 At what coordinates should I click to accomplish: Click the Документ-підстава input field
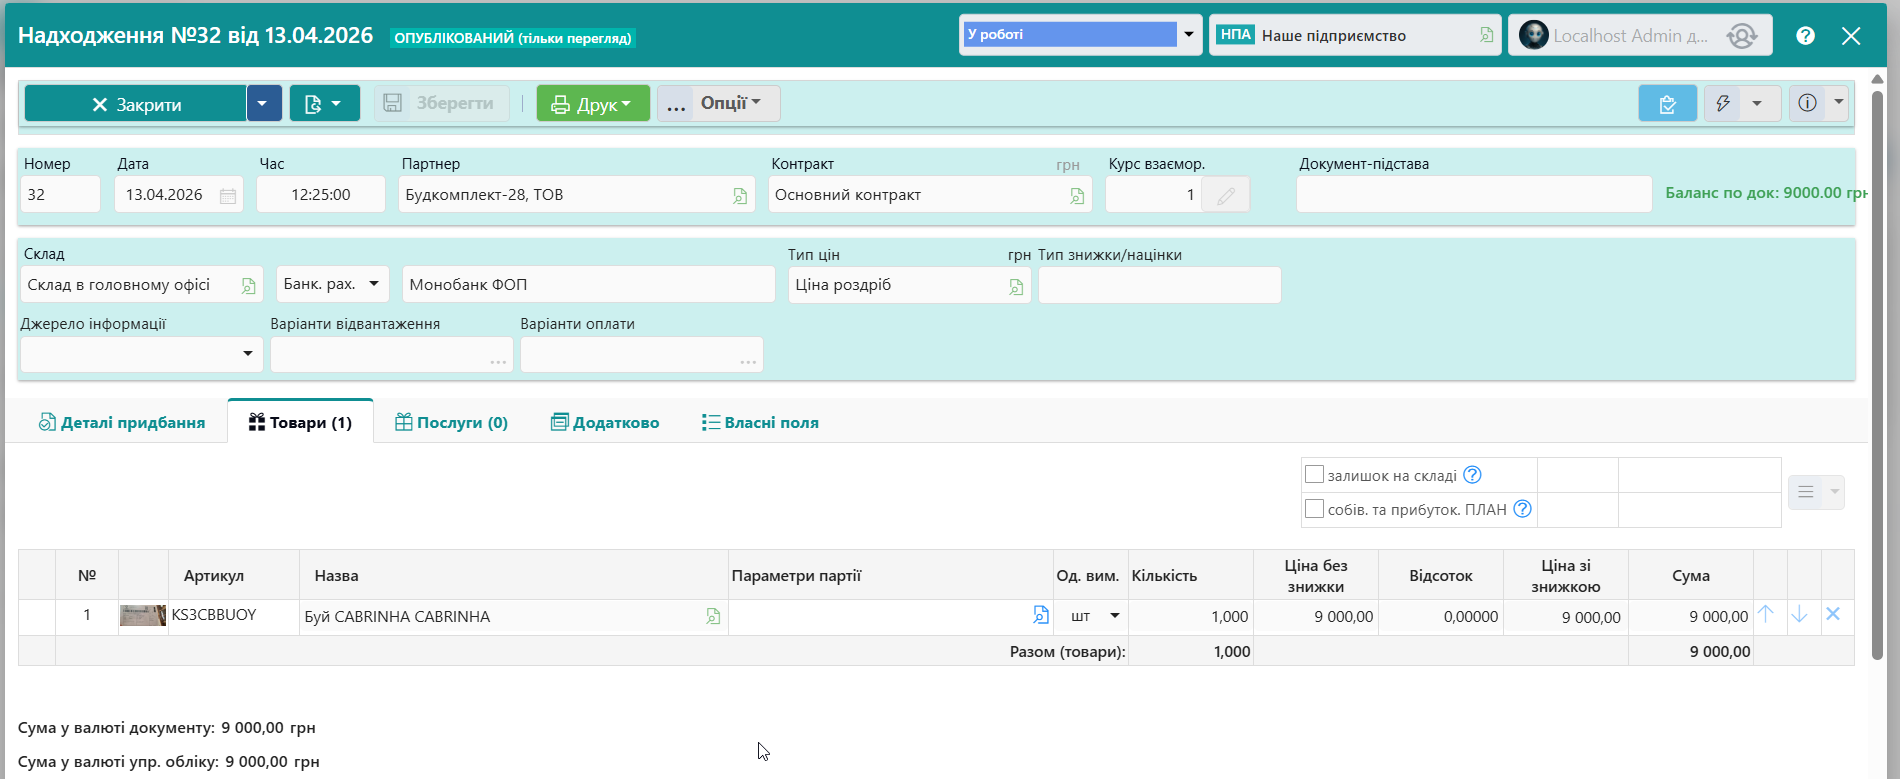(x=1474, y=194)
